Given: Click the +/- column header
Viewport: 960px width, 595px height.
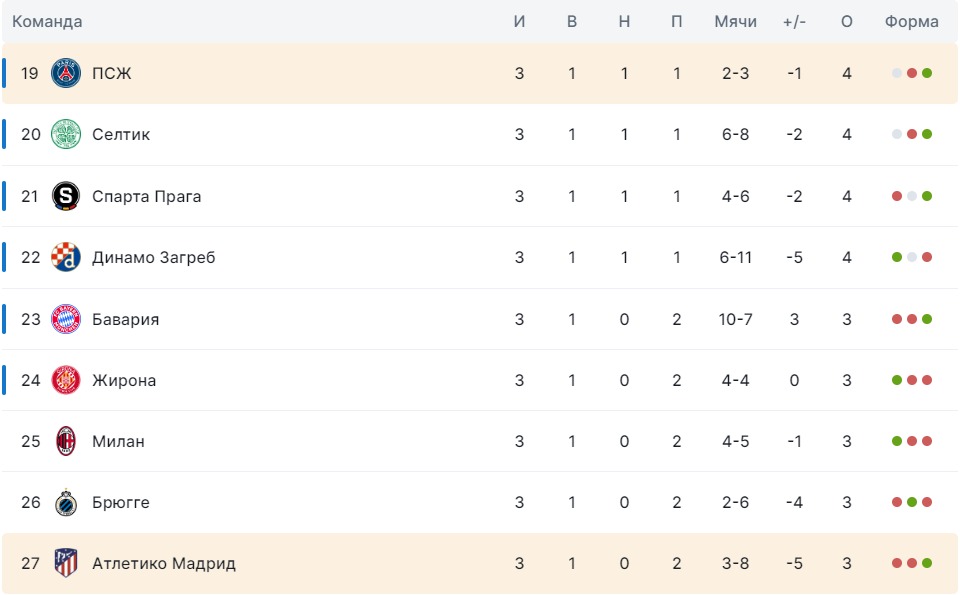Looking at the screenshot, I should (794, 22).
